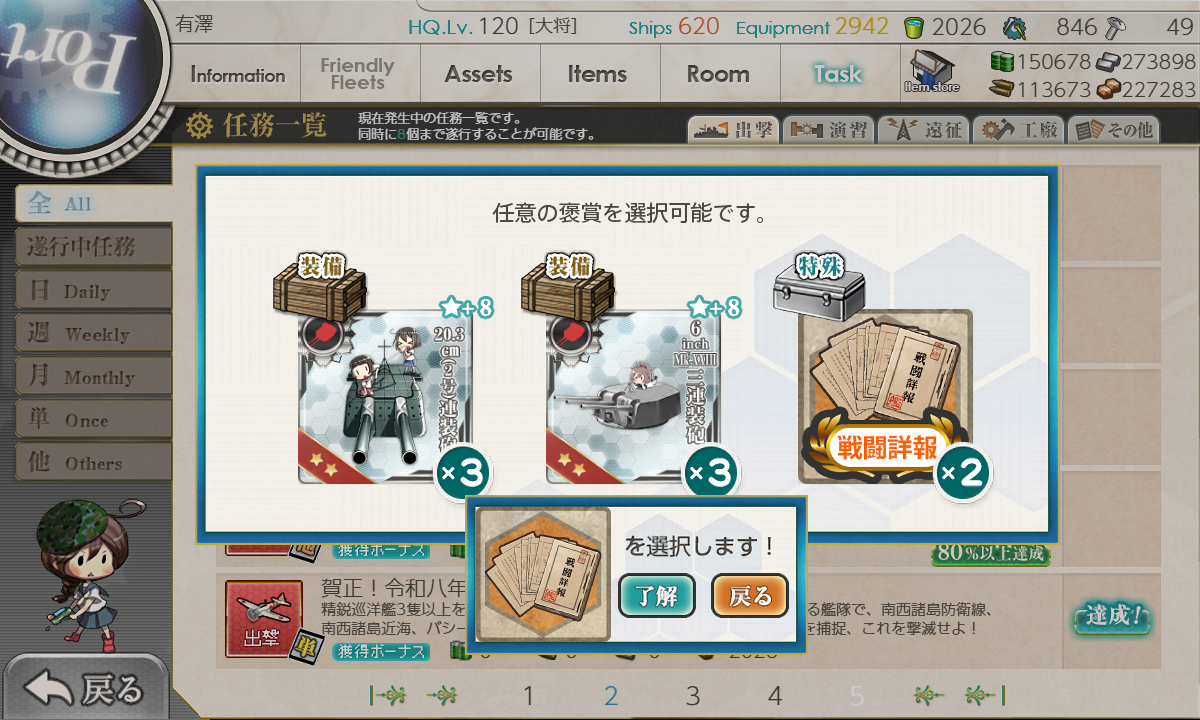Show only 遂行中任務 in-progress quests
The width and height of the screenshot is (1200, 720).
pyautogui.click(x=93, y=246)
